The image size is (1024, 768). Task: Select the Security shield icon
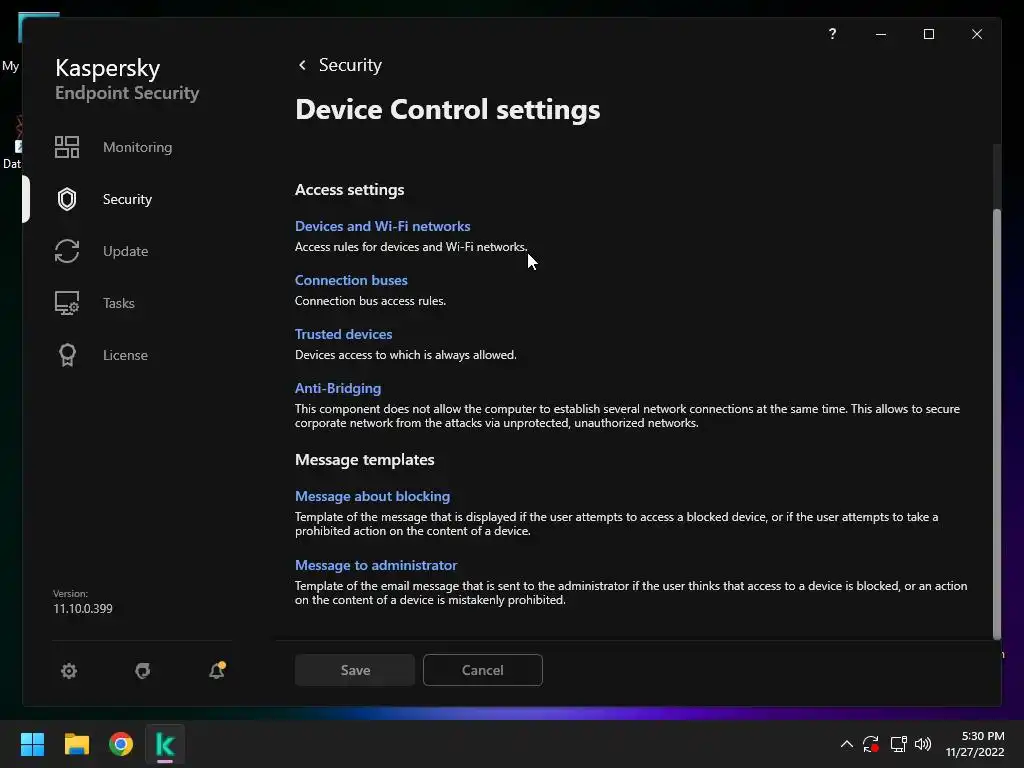[67, 199]
